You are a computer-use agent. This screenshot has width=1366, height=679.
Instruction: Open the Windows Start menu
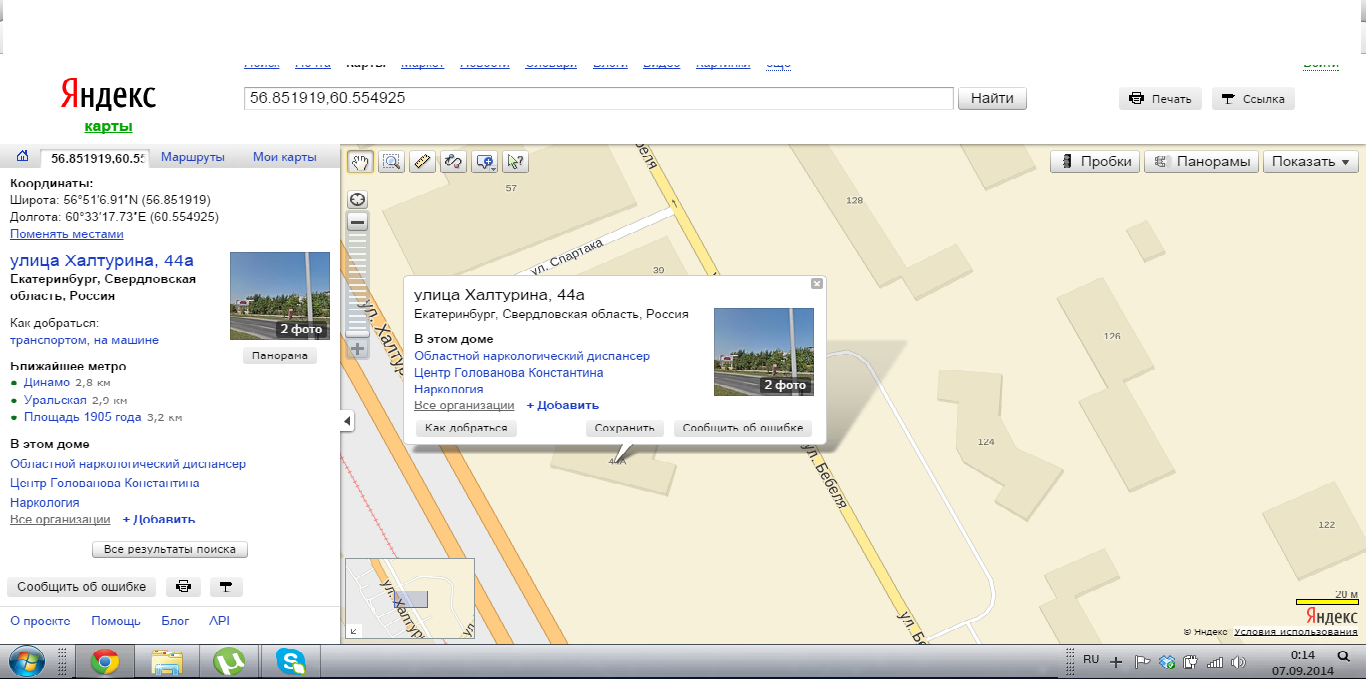(27, 662)
